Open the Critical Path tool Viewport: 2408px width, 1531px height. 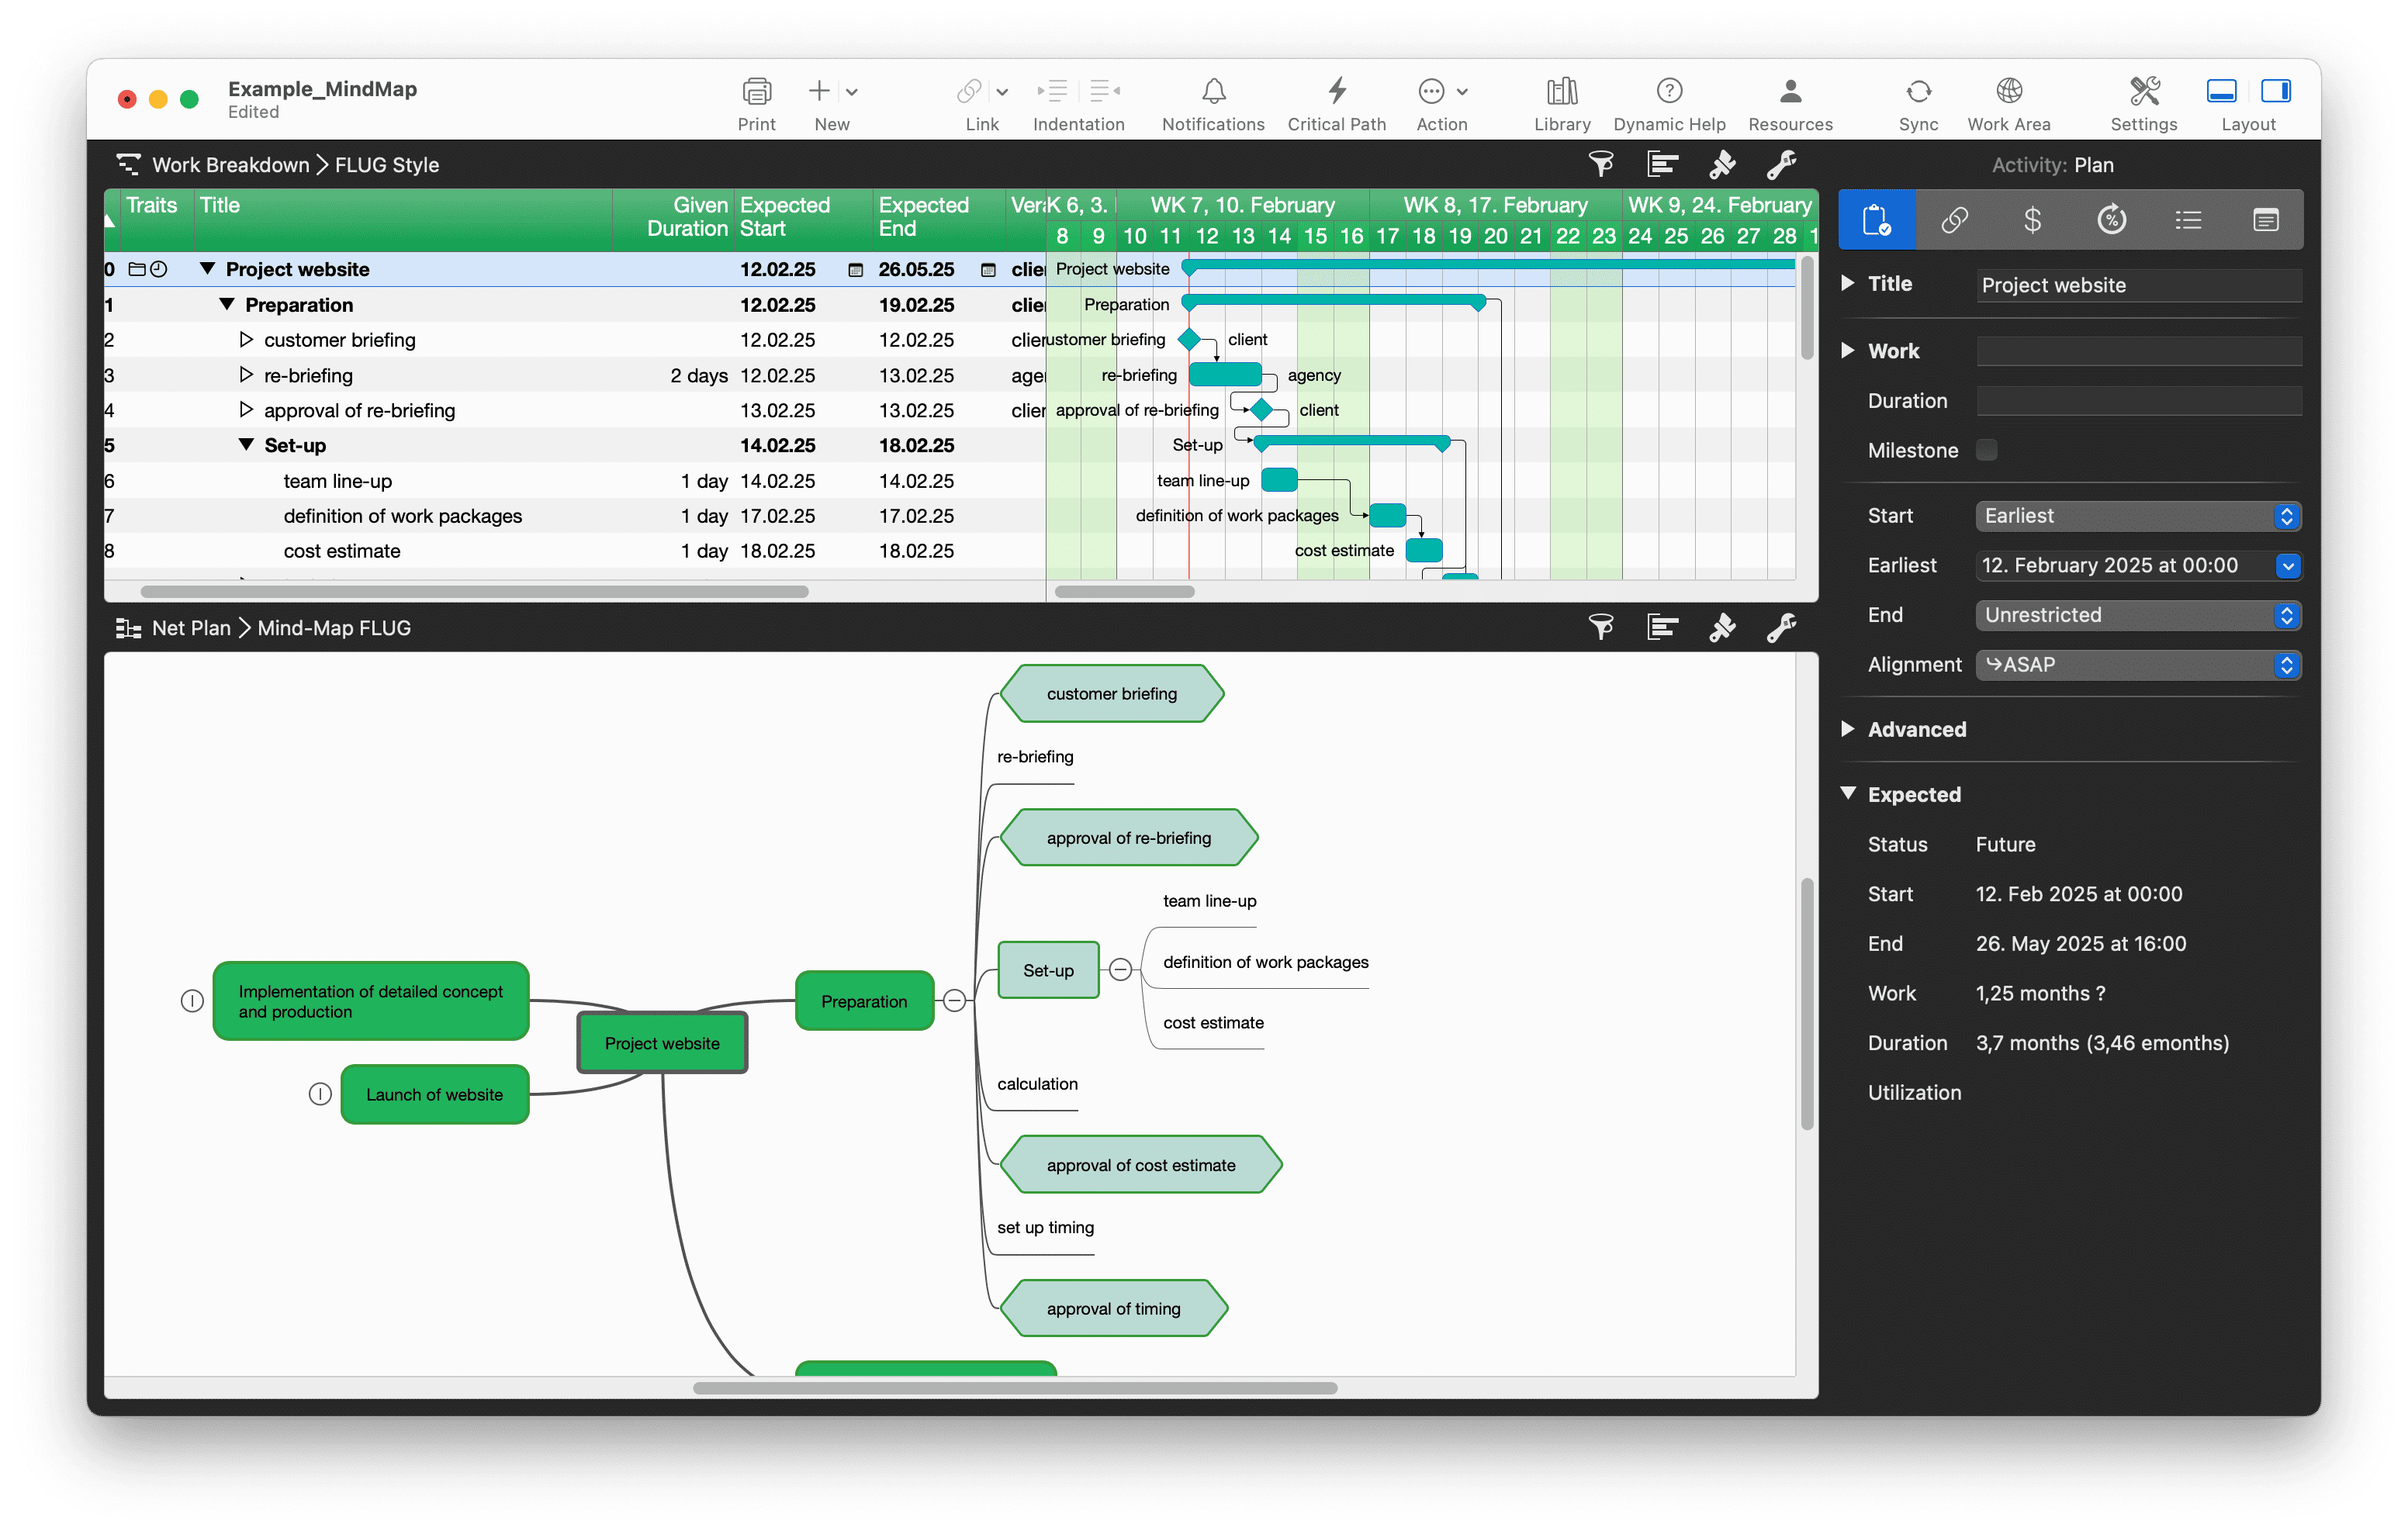click(1337, 100)
